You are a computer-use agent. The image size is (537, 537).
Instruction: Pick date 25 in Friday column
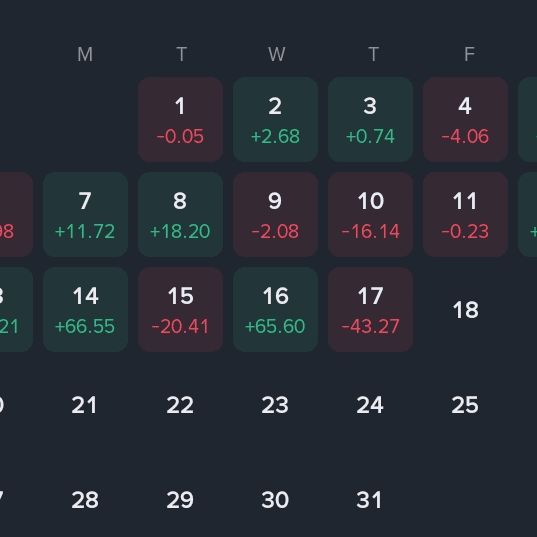tap(465, 405)
